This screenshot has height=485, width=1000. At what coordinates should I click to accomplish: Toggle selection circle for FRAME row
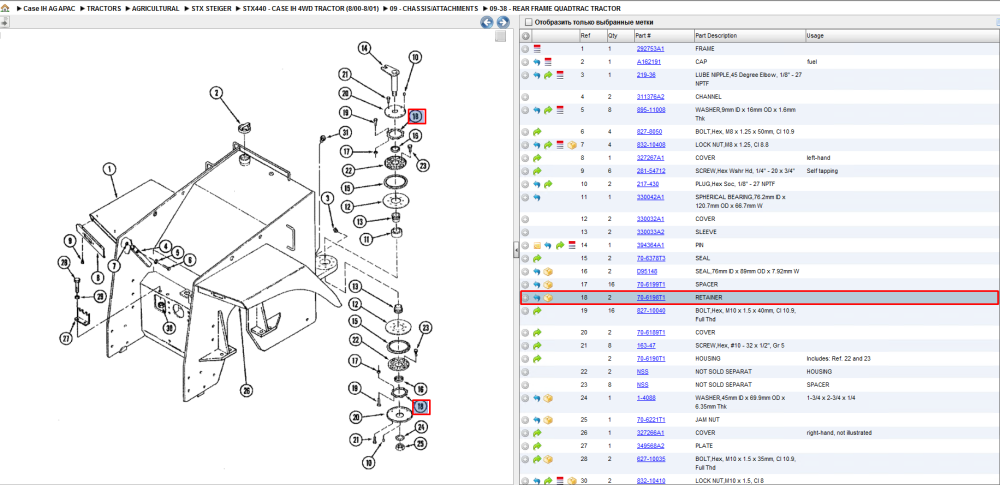pos(526,48)
